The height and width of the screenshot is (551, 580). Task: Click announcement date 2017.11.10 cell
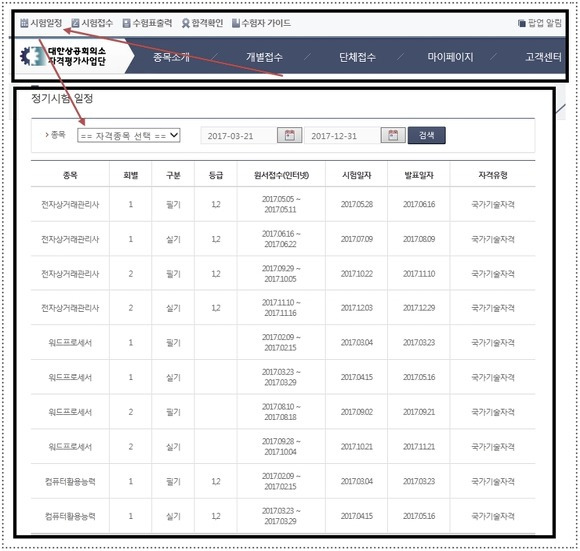click(x=419, y=274)
